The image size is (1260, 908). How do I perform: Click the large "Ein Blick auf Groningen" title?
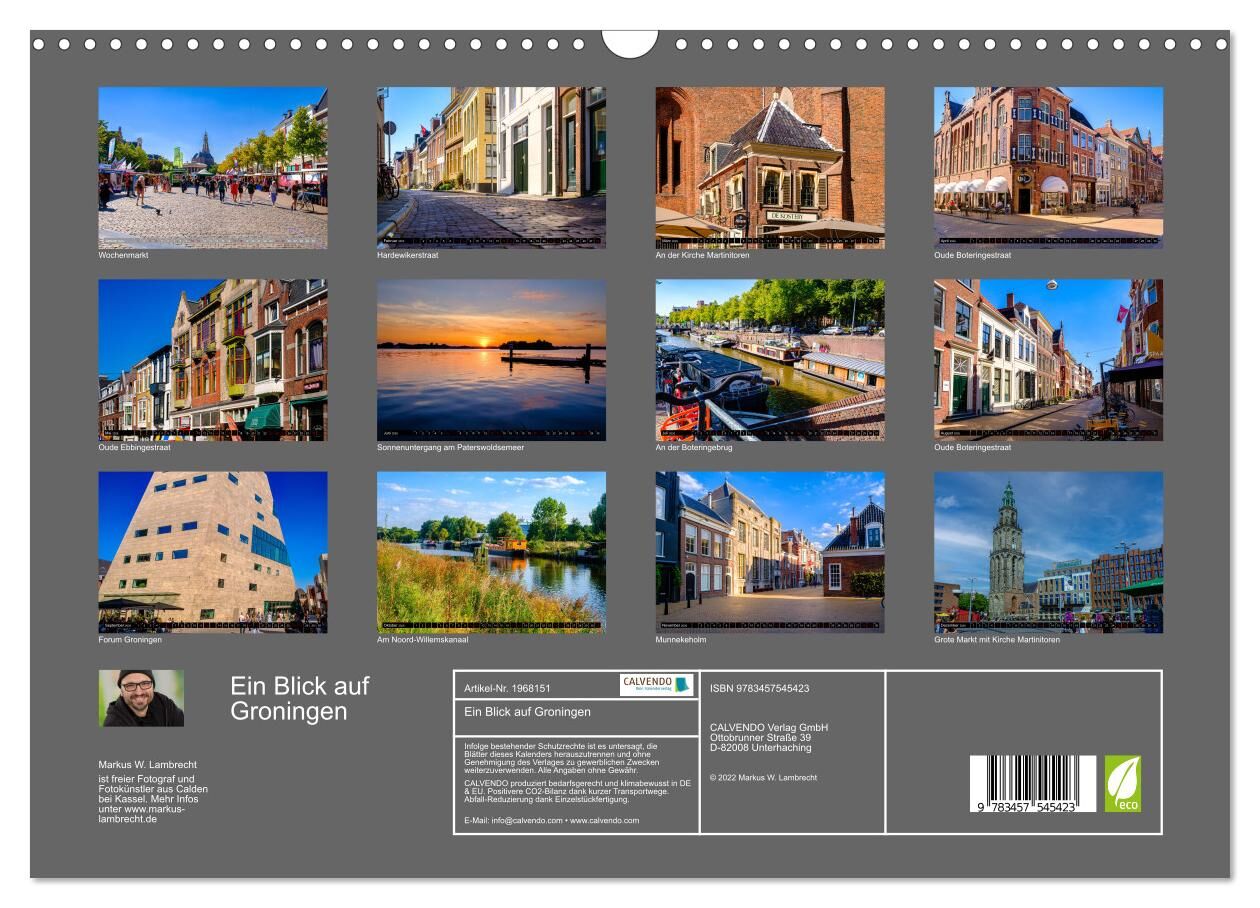coord(299,699)
